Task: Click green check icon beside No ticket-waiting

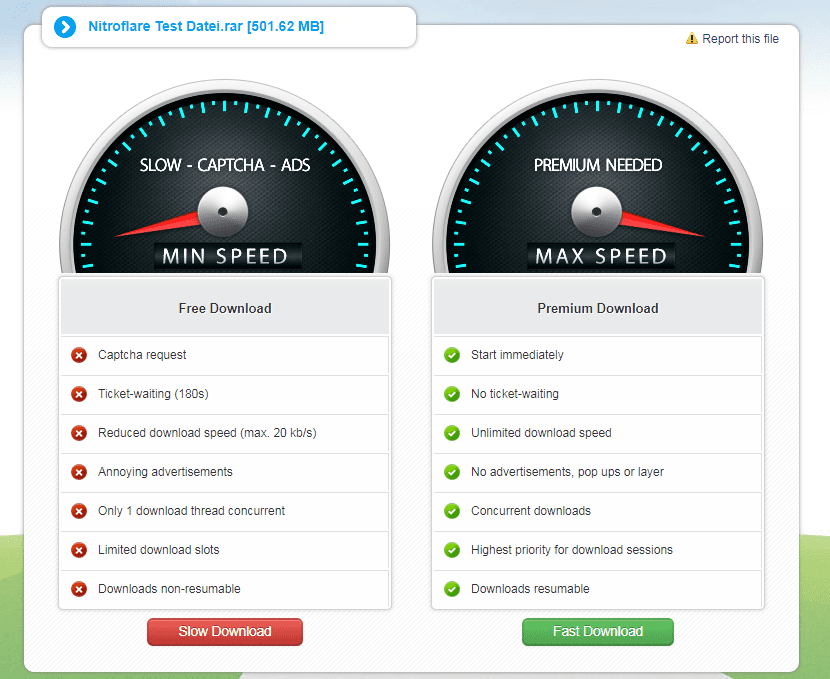Action: click(452, 394)
